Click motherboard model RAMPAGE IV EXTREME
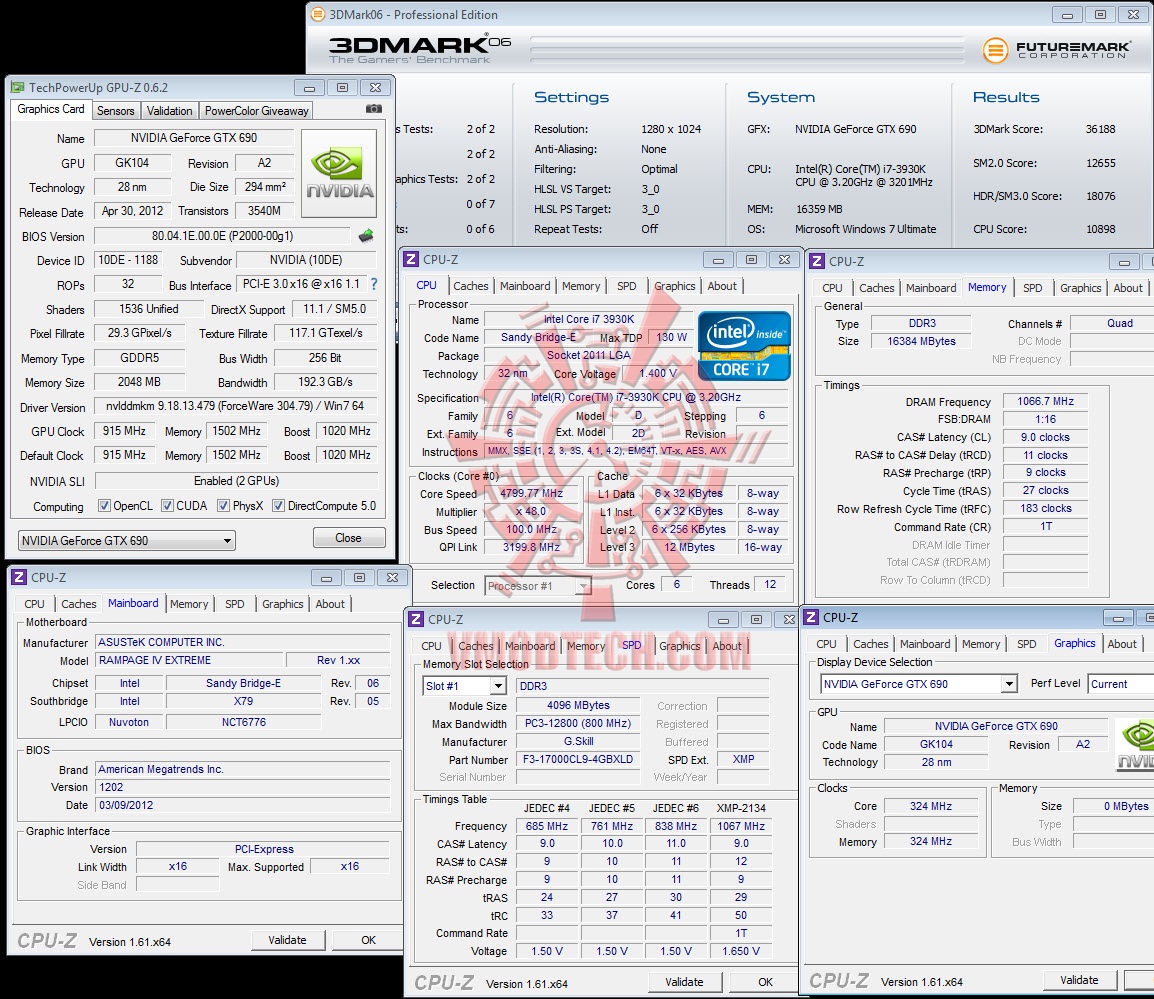This screenshot has width=1154, height=999. [189, 660]
